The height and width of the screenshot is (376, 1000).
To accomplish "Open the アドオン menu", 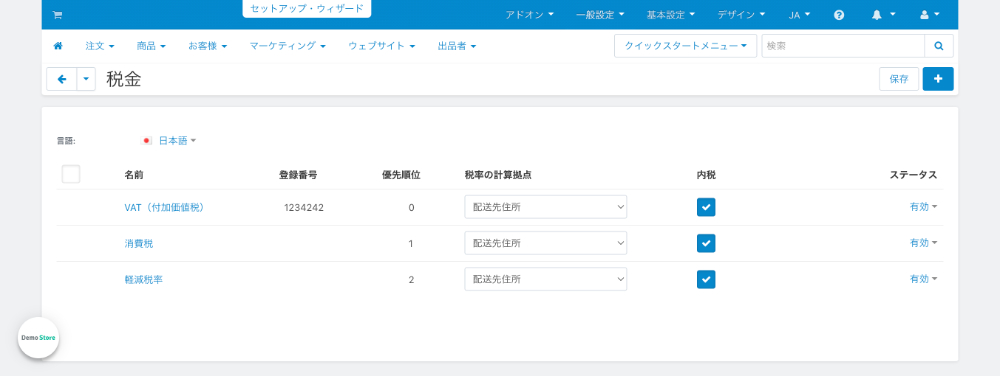I will pyautogui.click(x=529, y=15).
